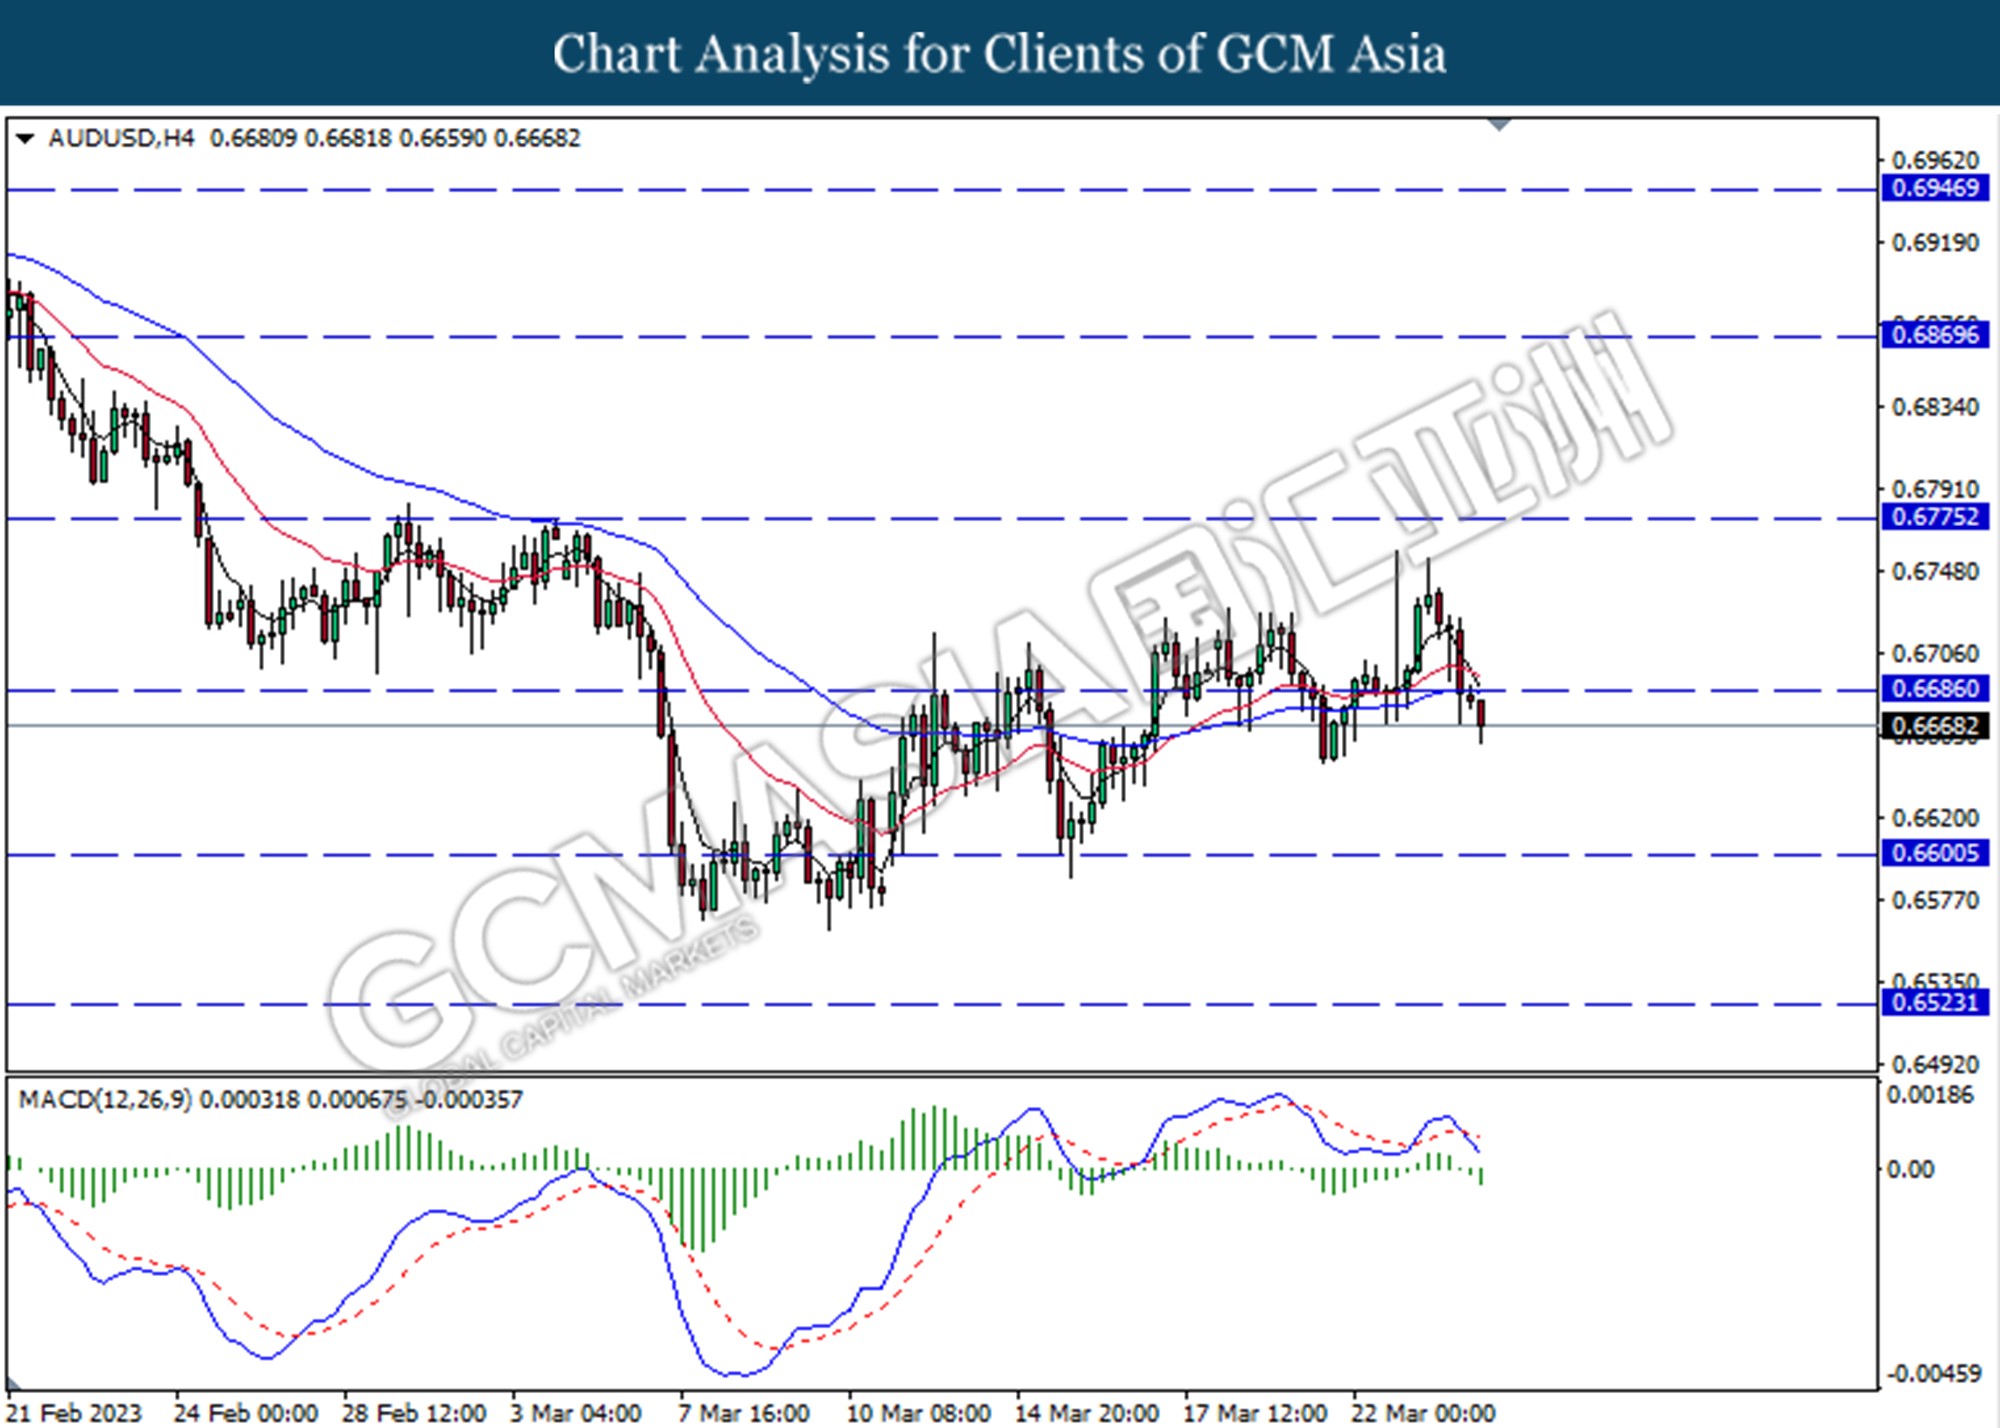2000x1428 pixels.
Task: Click the MACD 0.00186 scale value
Action: pos(1930,1095)
